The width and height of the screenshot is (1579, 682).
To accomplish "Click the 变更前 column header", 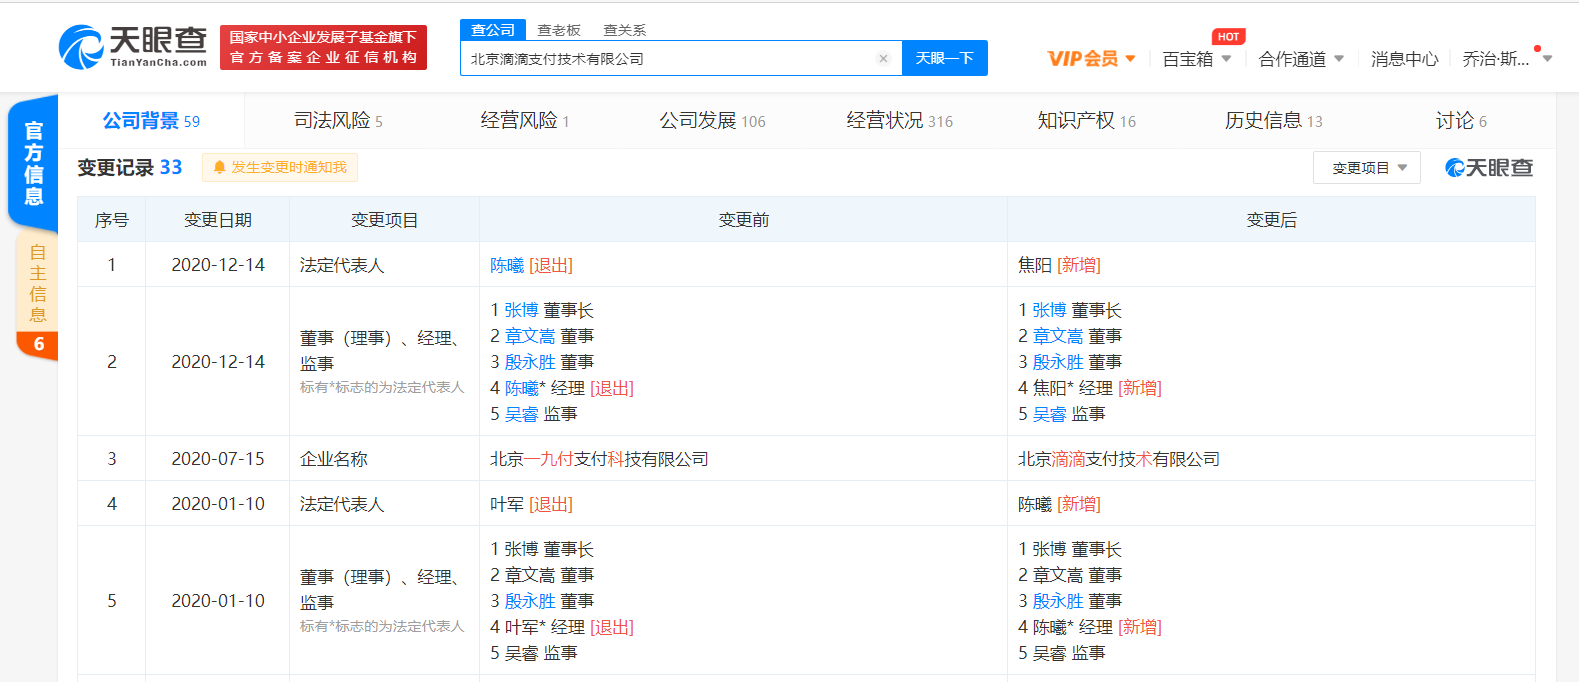I will coord(744,220).
